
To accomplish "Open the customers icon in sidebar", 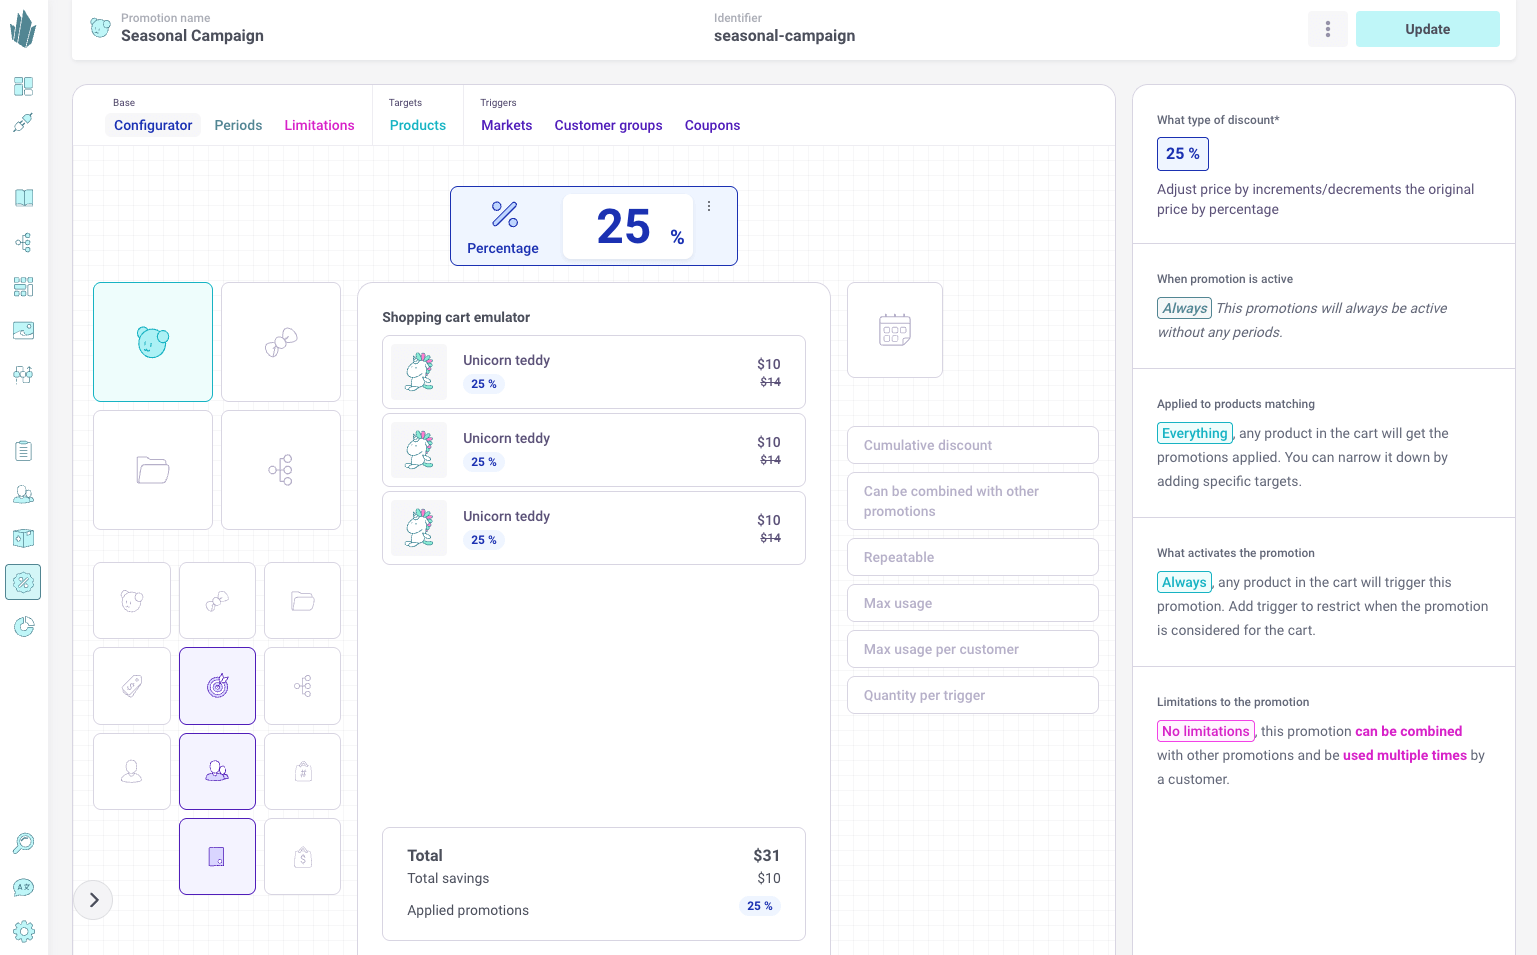I will [24, 495].
